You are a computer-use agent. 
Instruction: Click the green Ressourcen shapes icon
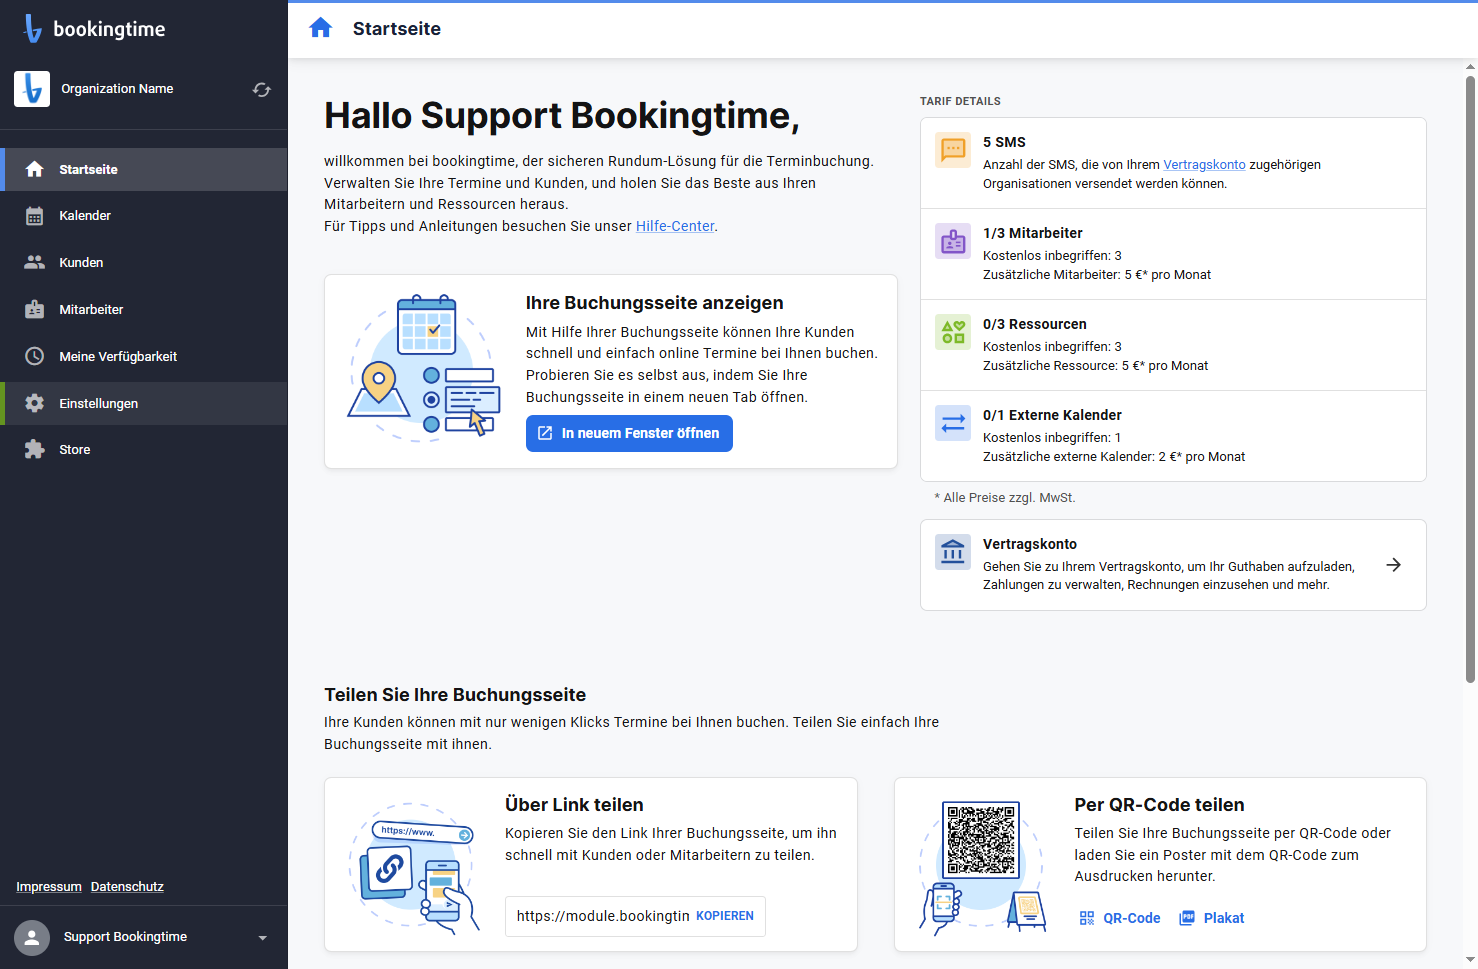point(953,332)
